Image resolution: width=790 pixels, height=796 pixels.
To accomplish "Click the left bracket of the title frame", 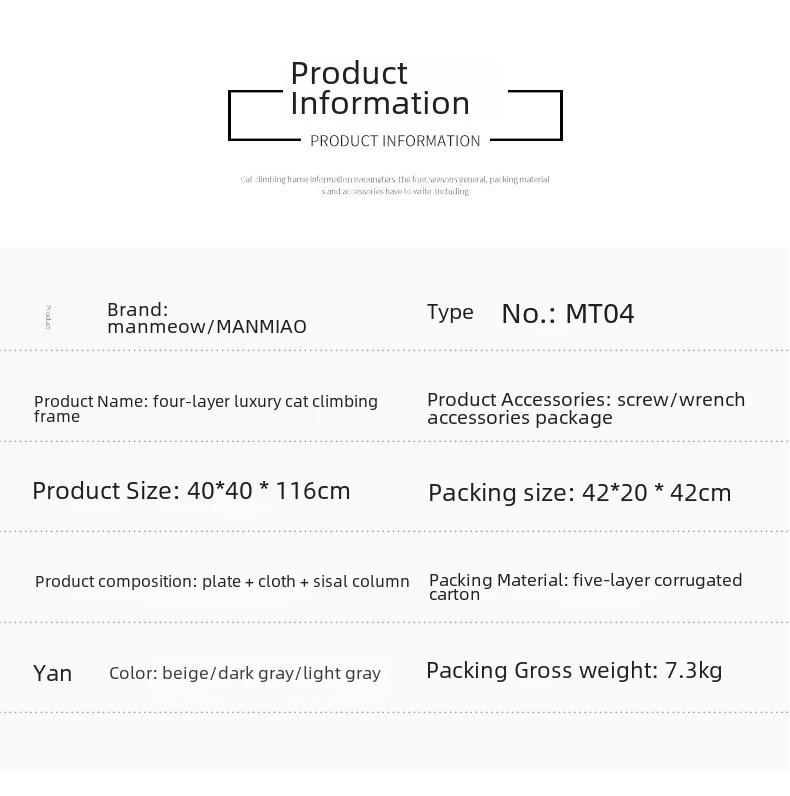I will [x=264, y=116].
